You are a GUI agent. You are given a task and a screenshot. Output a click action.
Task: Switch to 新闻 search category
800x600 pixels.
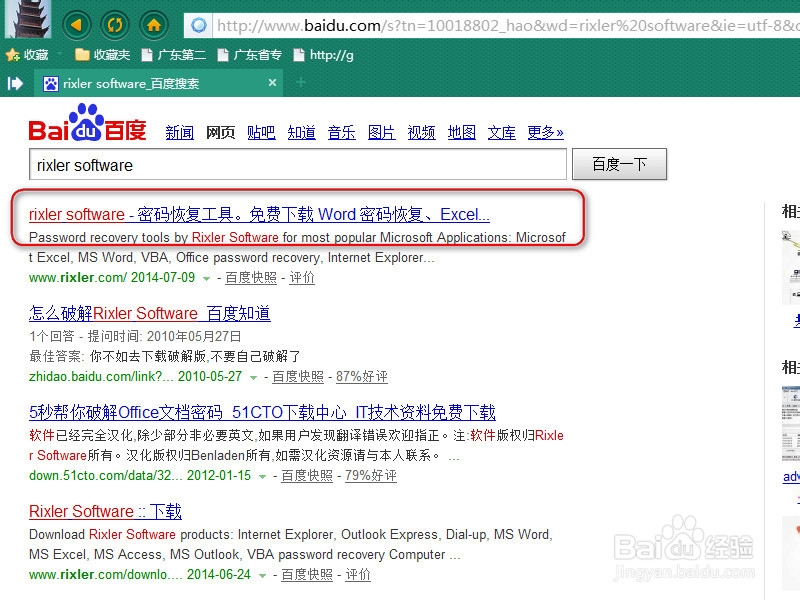(180, 133)
